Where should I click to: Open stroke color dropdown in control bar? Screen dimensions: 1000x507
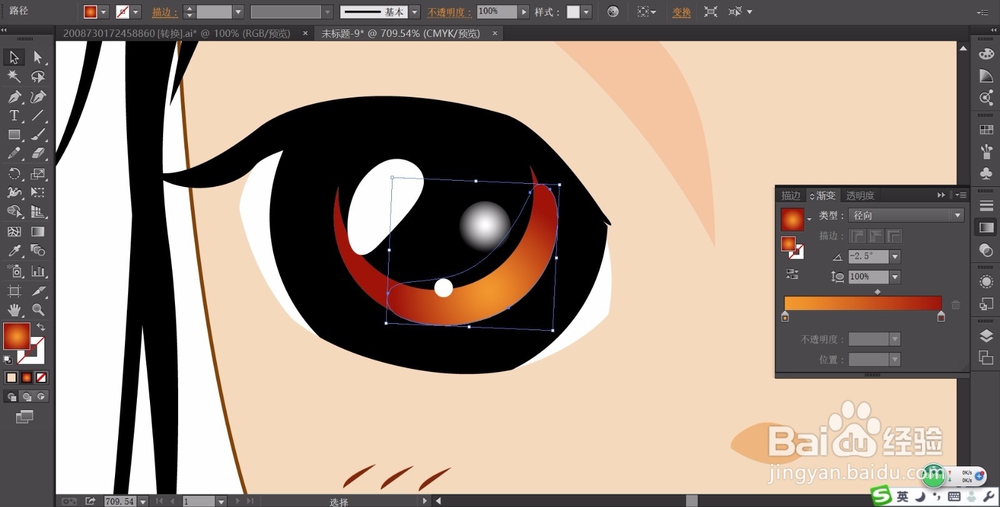click(x=136, y=11)
